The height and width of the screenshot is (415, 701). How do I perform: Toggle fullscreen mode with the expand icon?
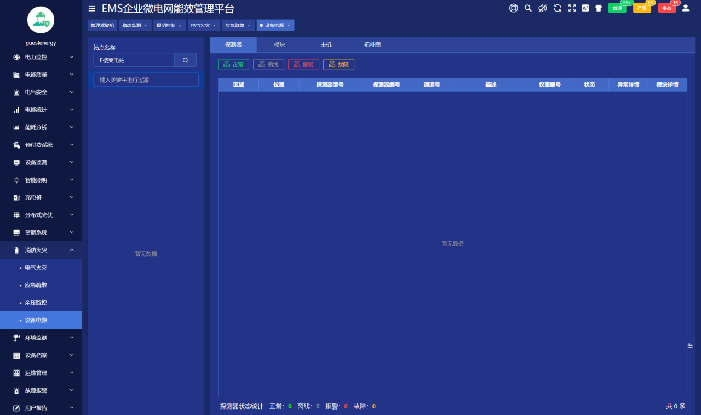(570, 8)
